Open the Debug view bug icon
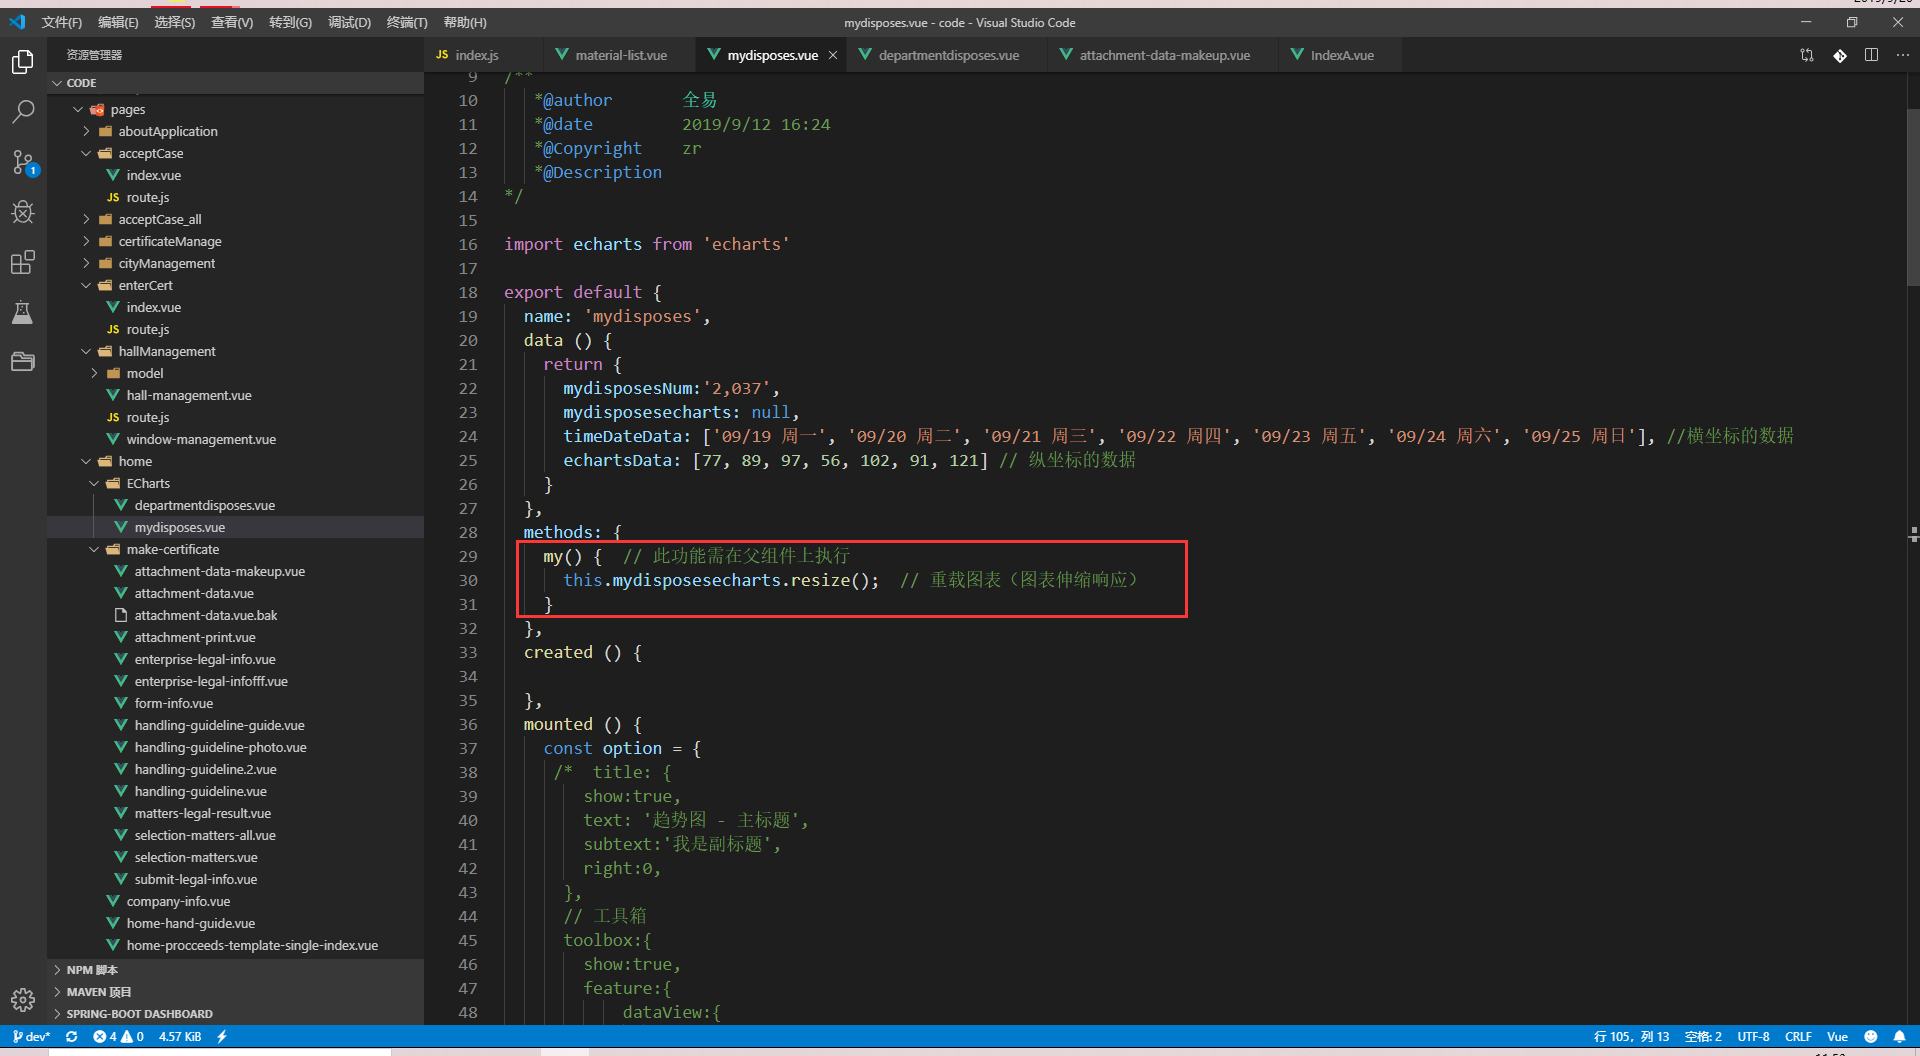The height and width of the screenshot is (1056, 1920). [23, 212]
